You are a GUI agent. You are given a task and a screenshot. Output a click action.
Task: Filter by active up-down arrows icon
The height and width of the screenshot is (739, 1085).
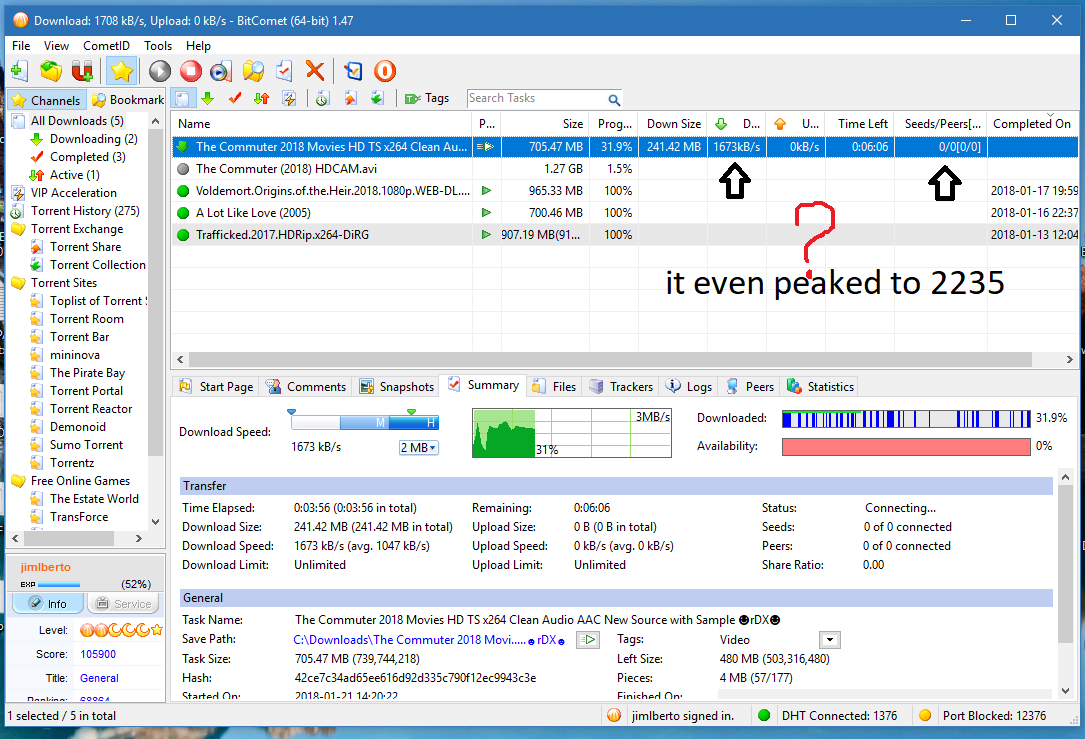(262, 99)
